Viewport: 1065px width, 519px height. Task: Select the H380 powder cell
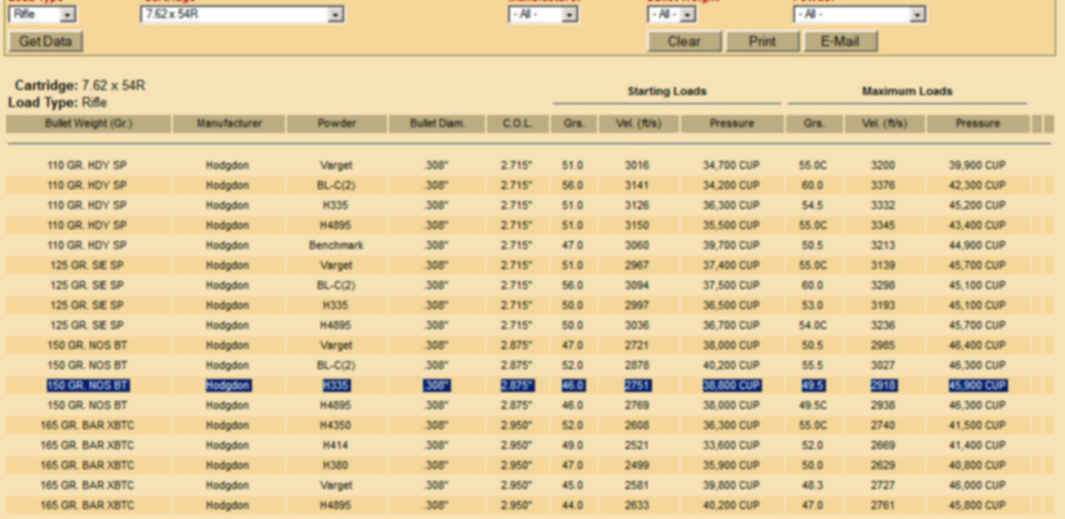(336, 466)
